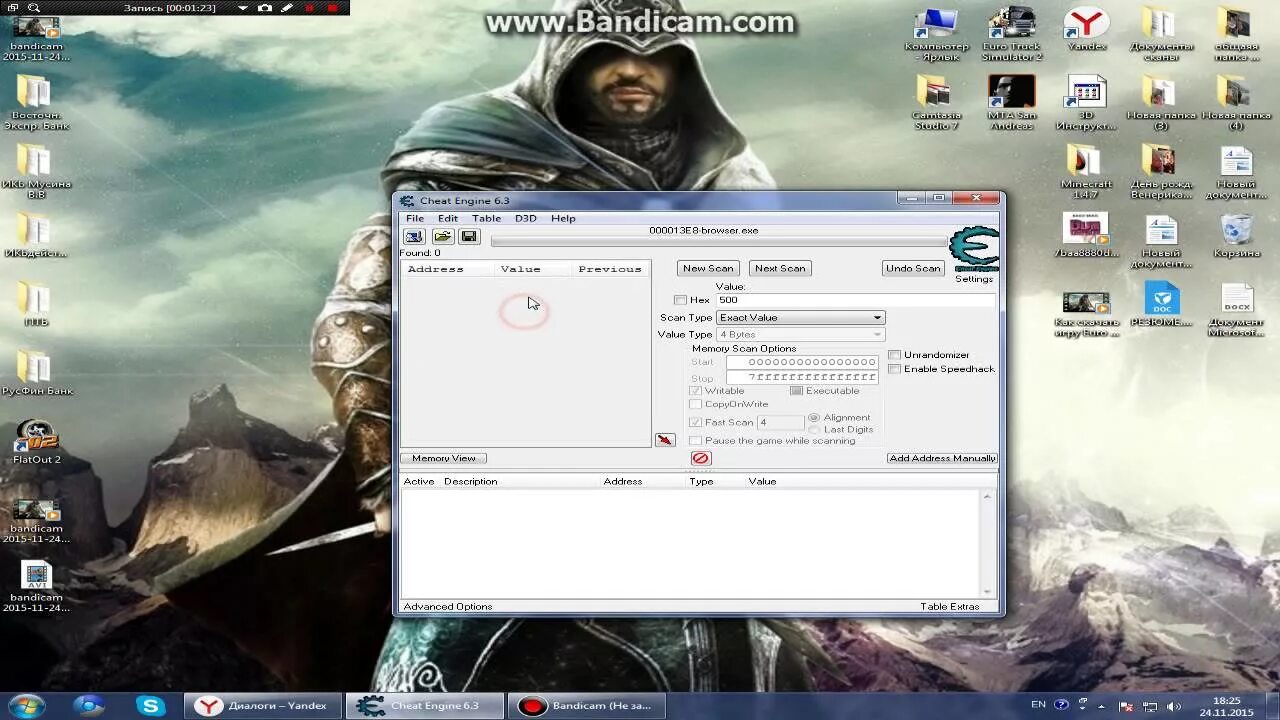Click the address table vertical scrollbar
Image resolution: width=1280 pixels, height=720 pixels.
988,544
